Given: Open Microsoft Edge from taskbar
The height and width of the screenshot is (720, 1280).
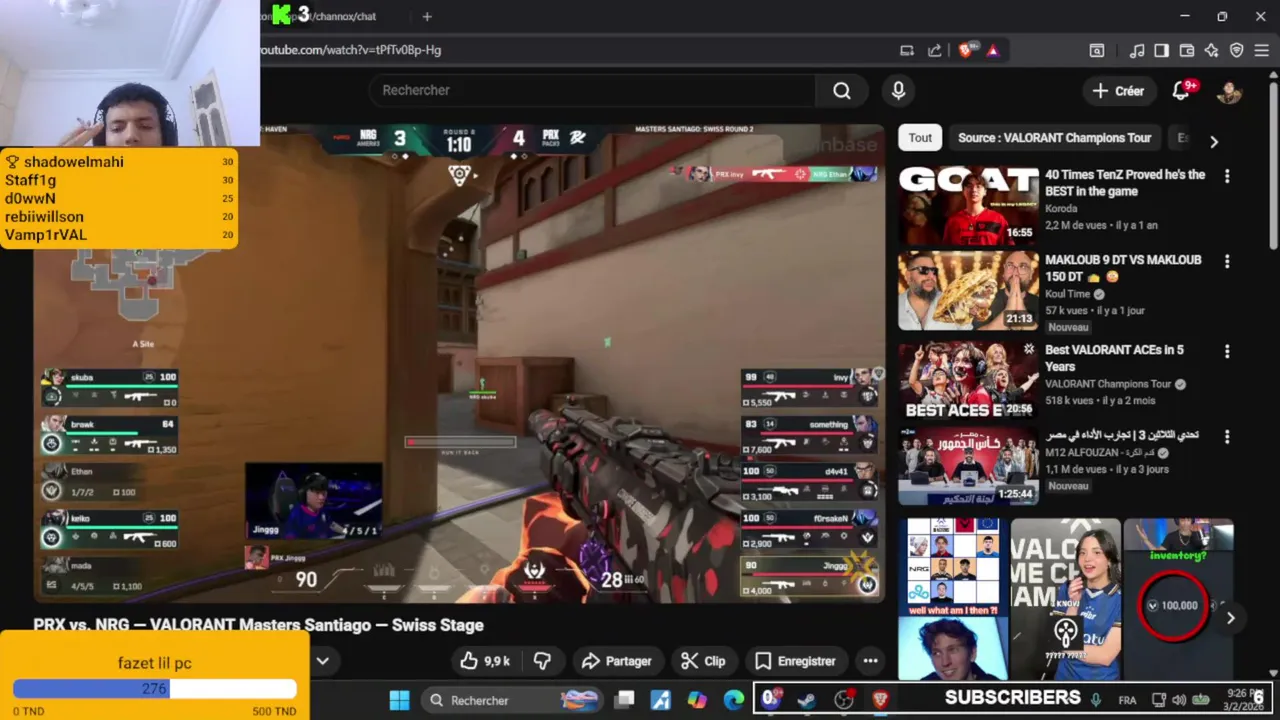Looking at the screenshot, I should [733, 700].
